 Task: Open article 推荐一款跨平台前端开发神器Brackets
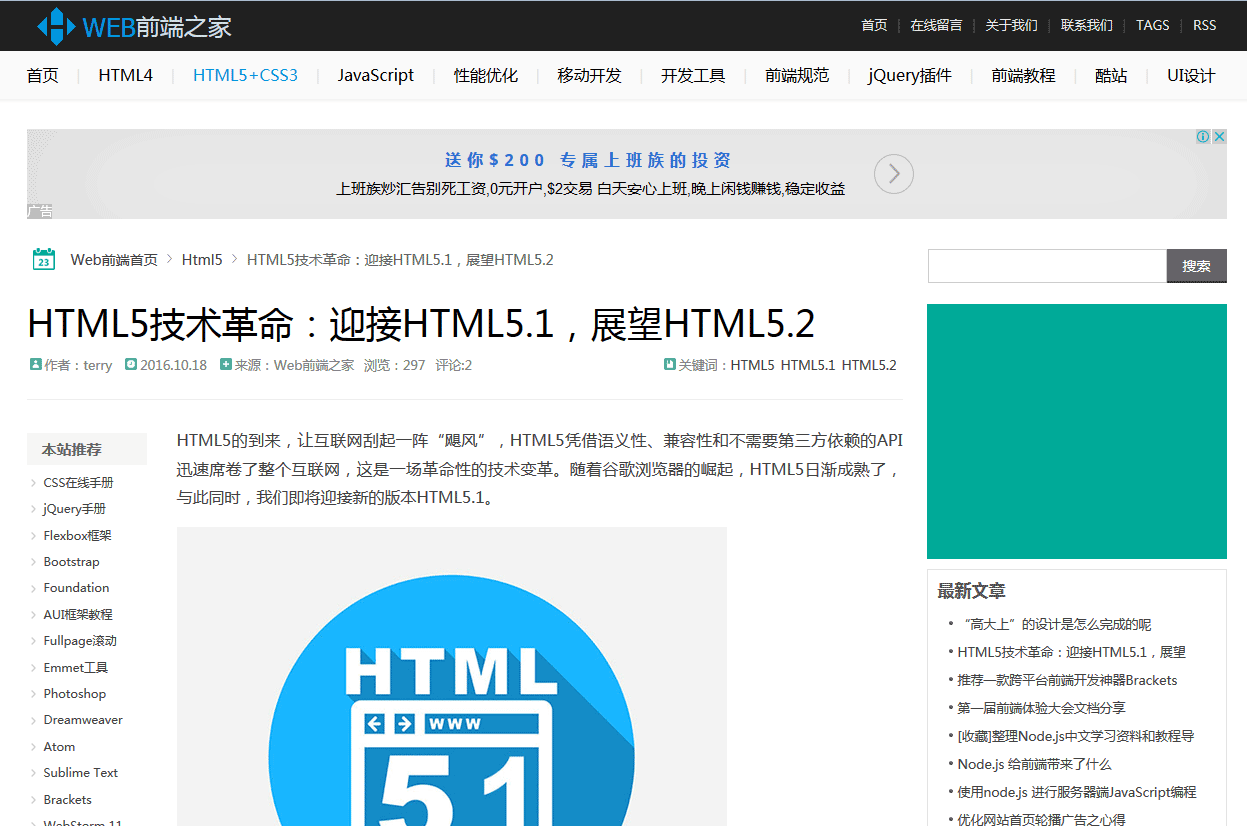click(1067, 680)
